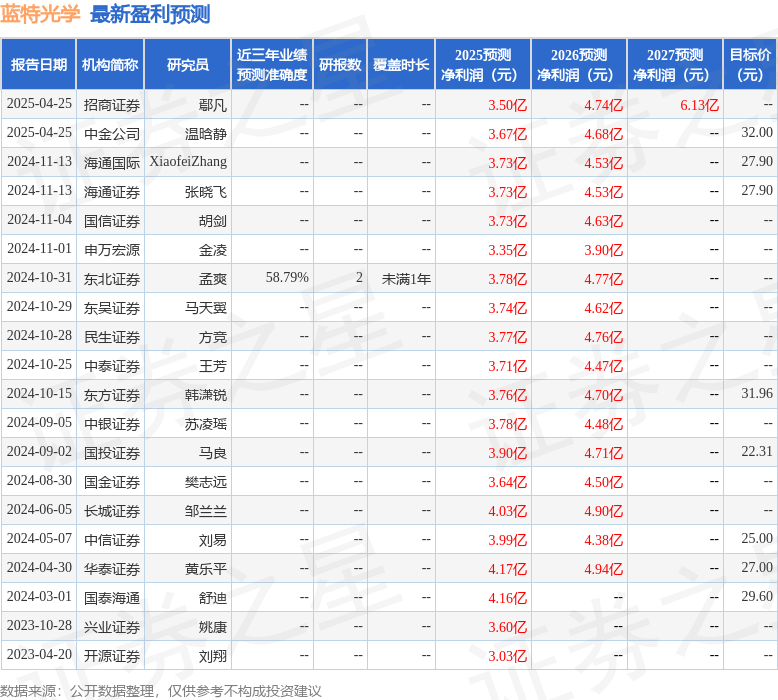
Task: Select 海通国际 institution cell
Action: pos(112,163)
